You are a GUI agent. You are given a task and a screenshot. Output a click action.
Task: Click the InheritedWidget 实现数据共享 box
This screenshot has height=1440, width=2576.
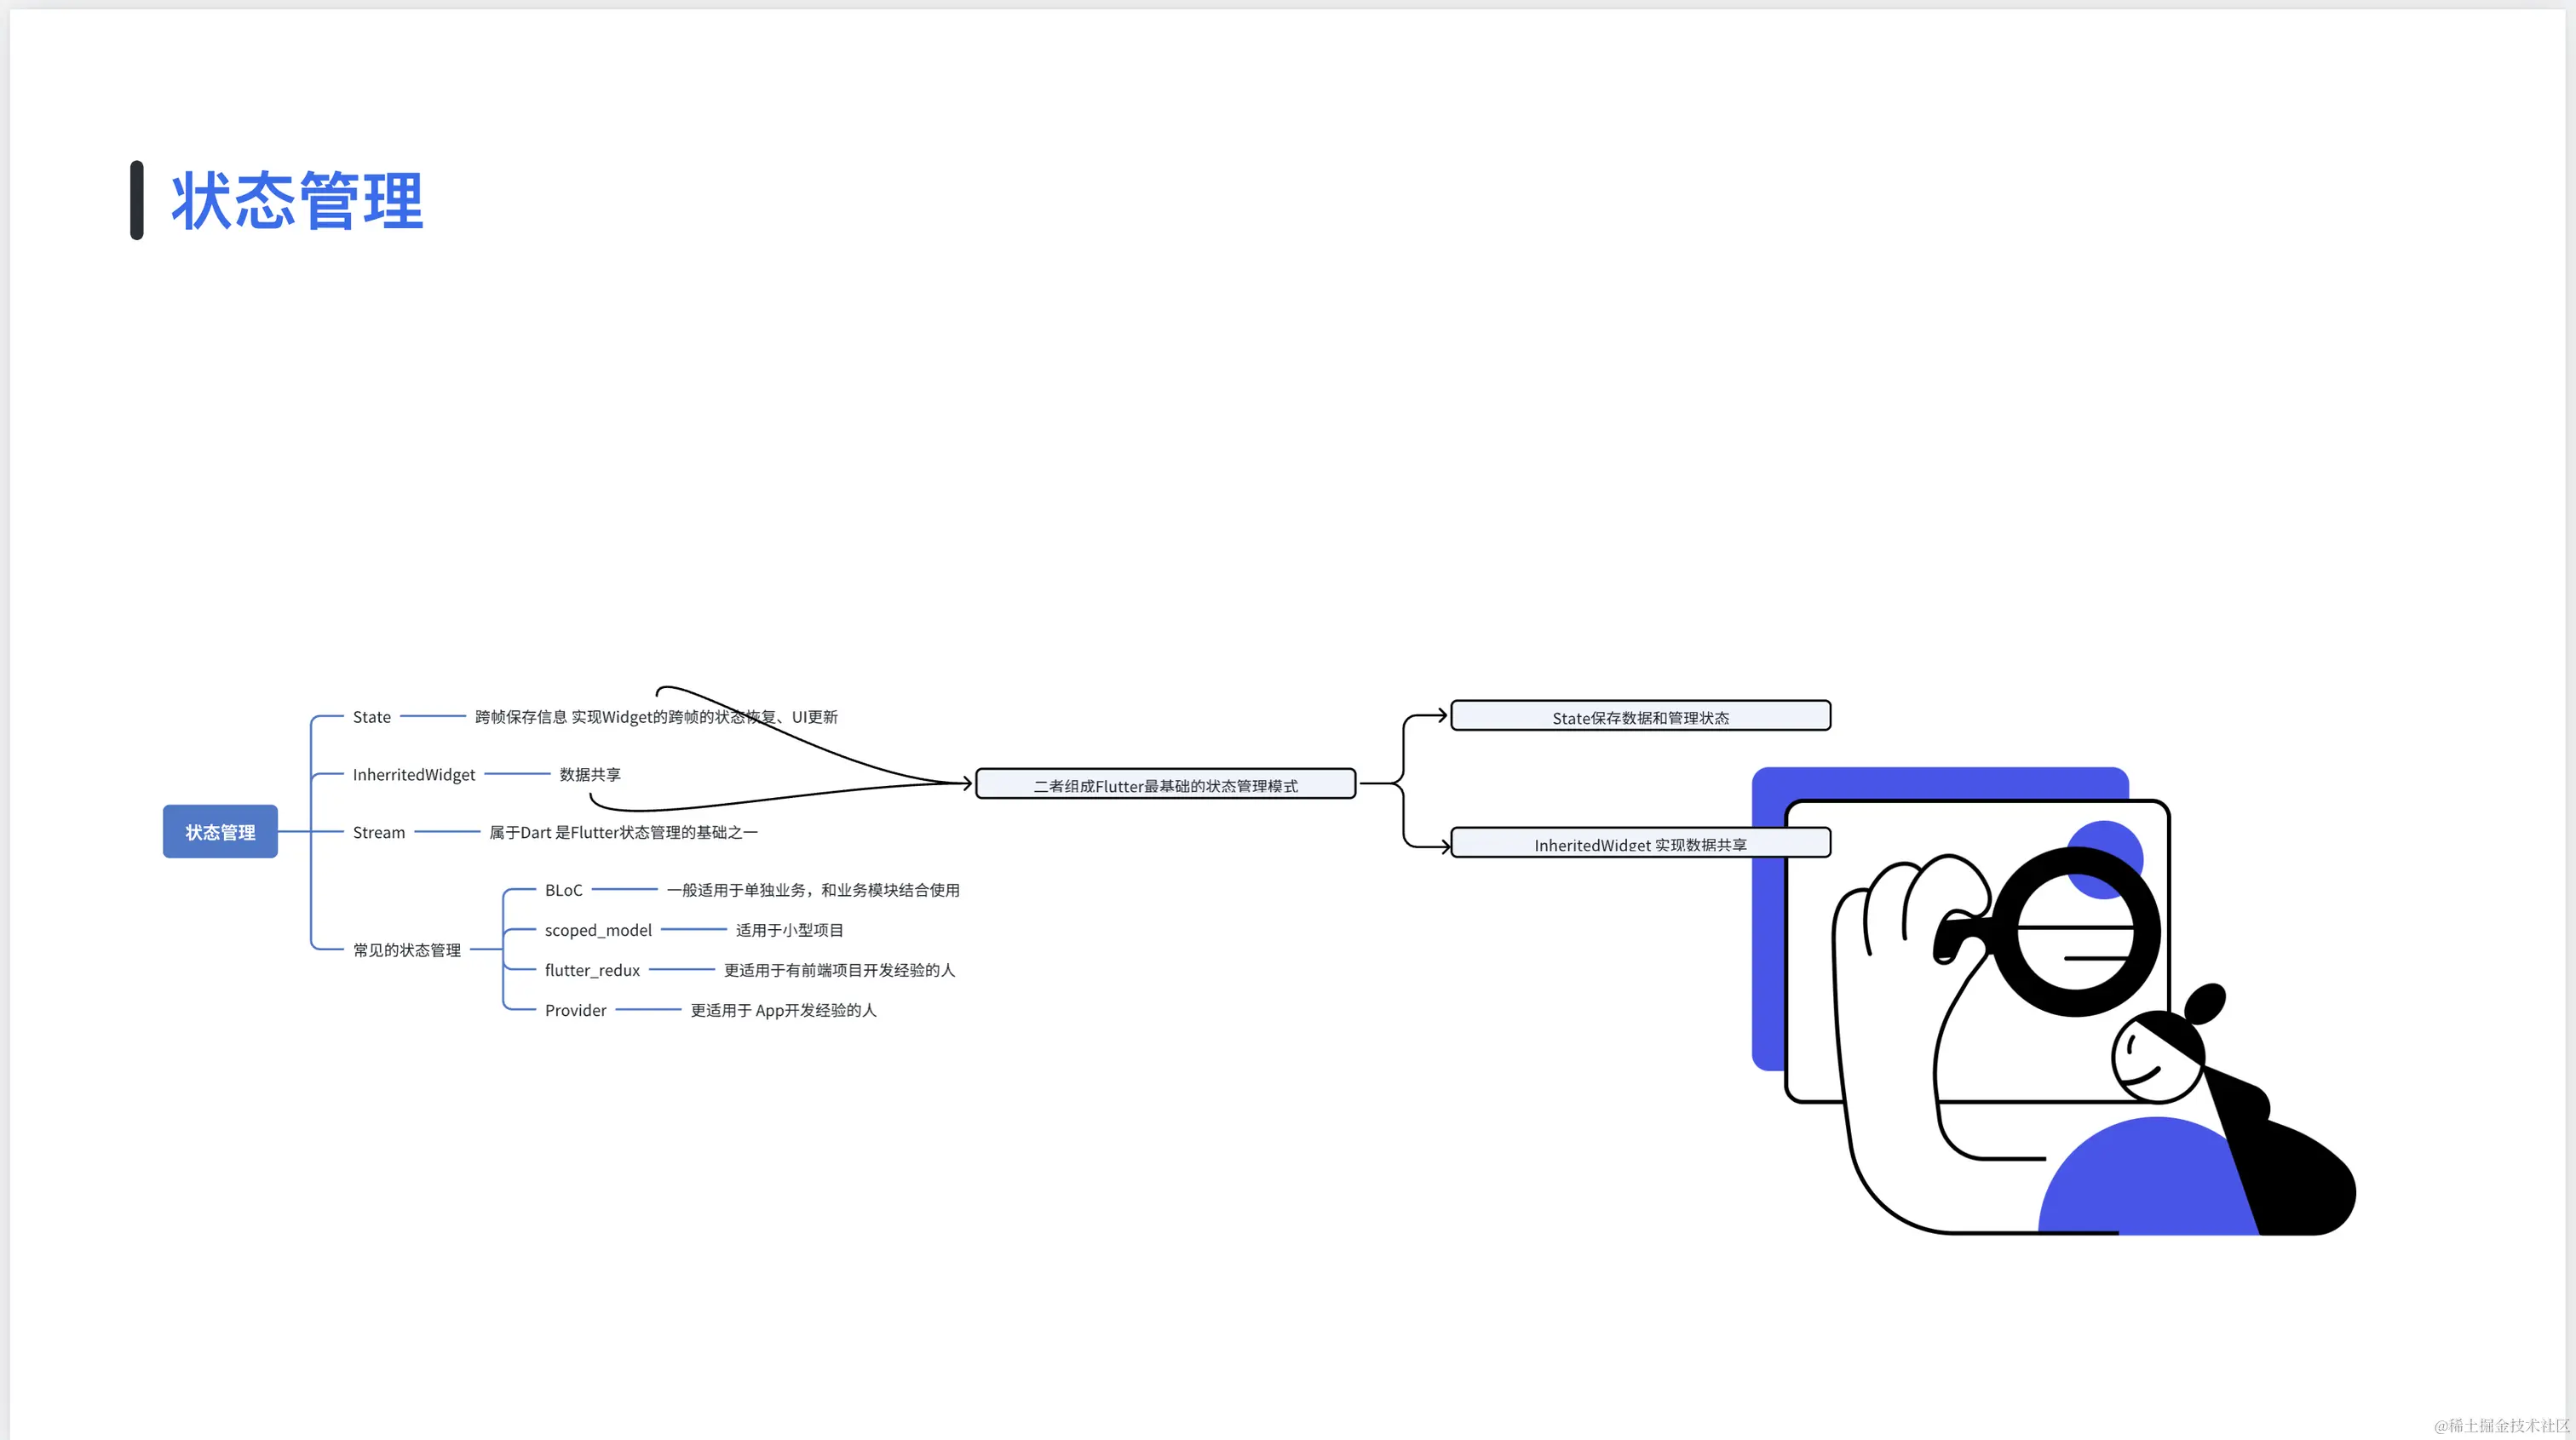click(x=1640, y=844)
